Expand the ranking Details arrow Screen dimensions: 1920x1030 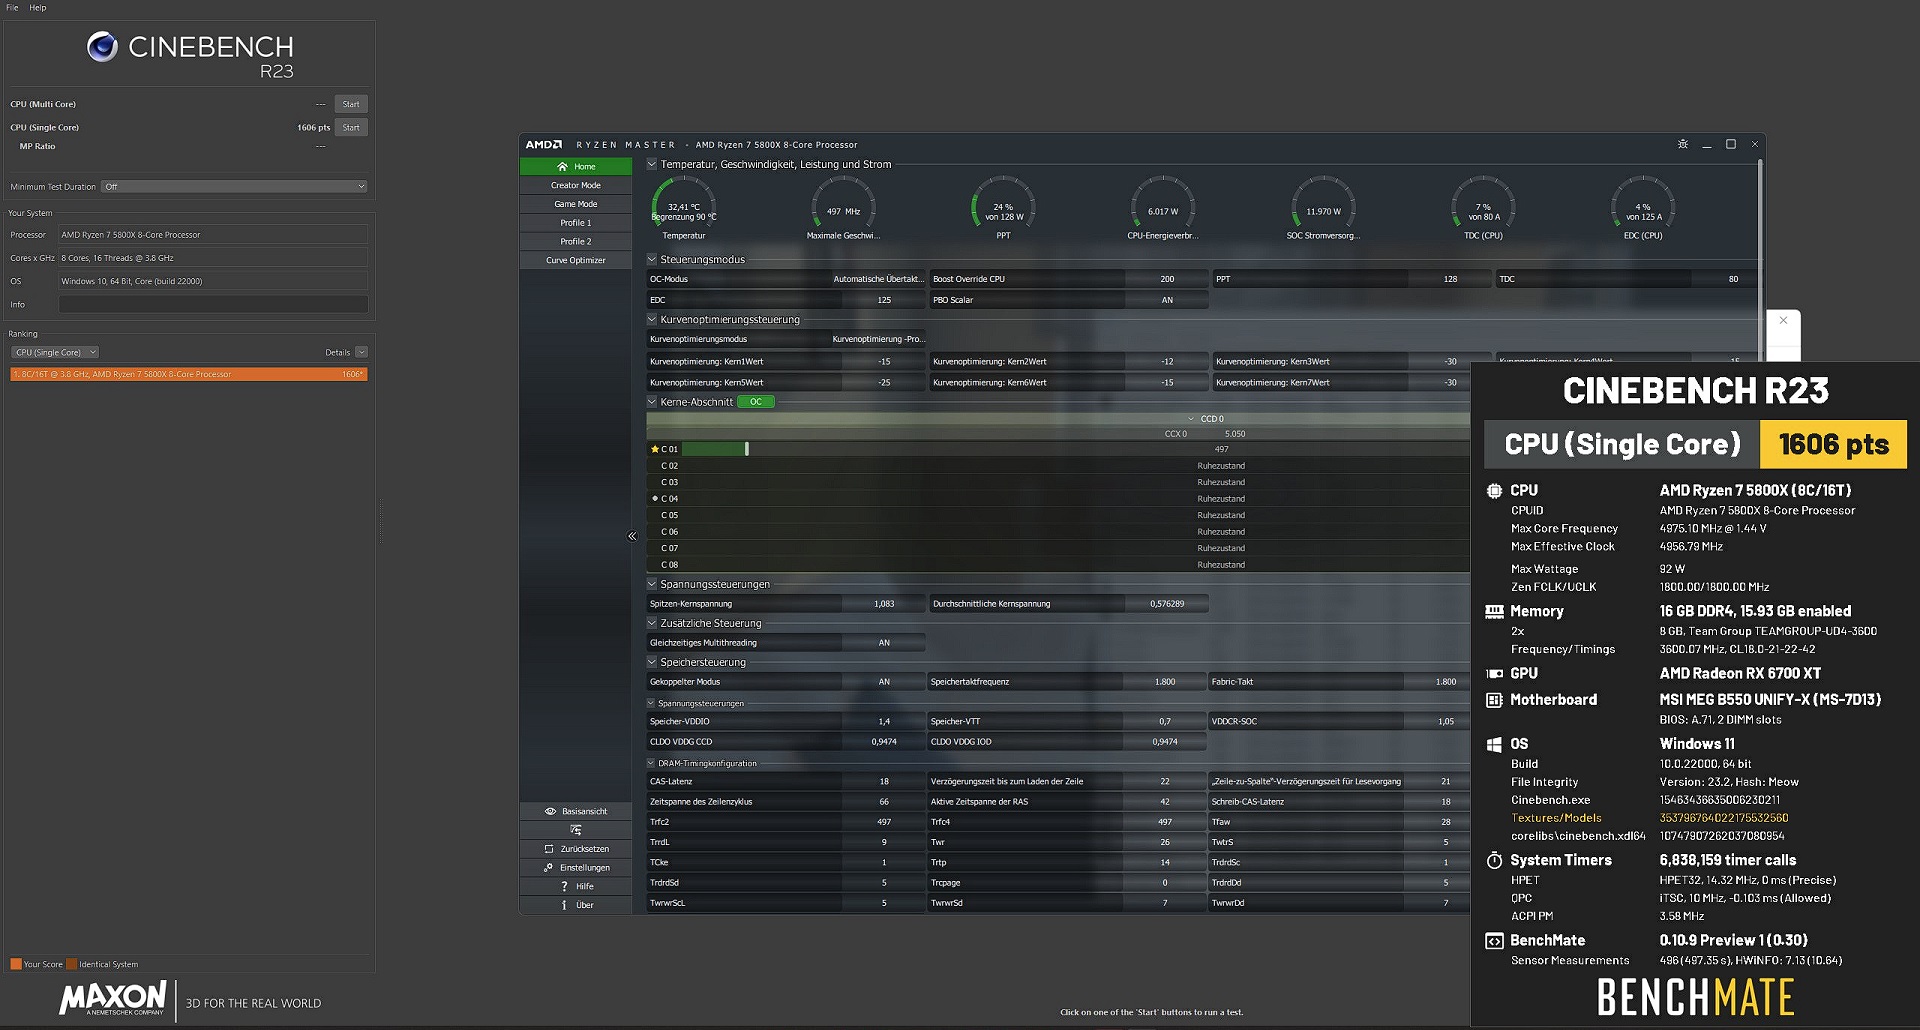361,352
